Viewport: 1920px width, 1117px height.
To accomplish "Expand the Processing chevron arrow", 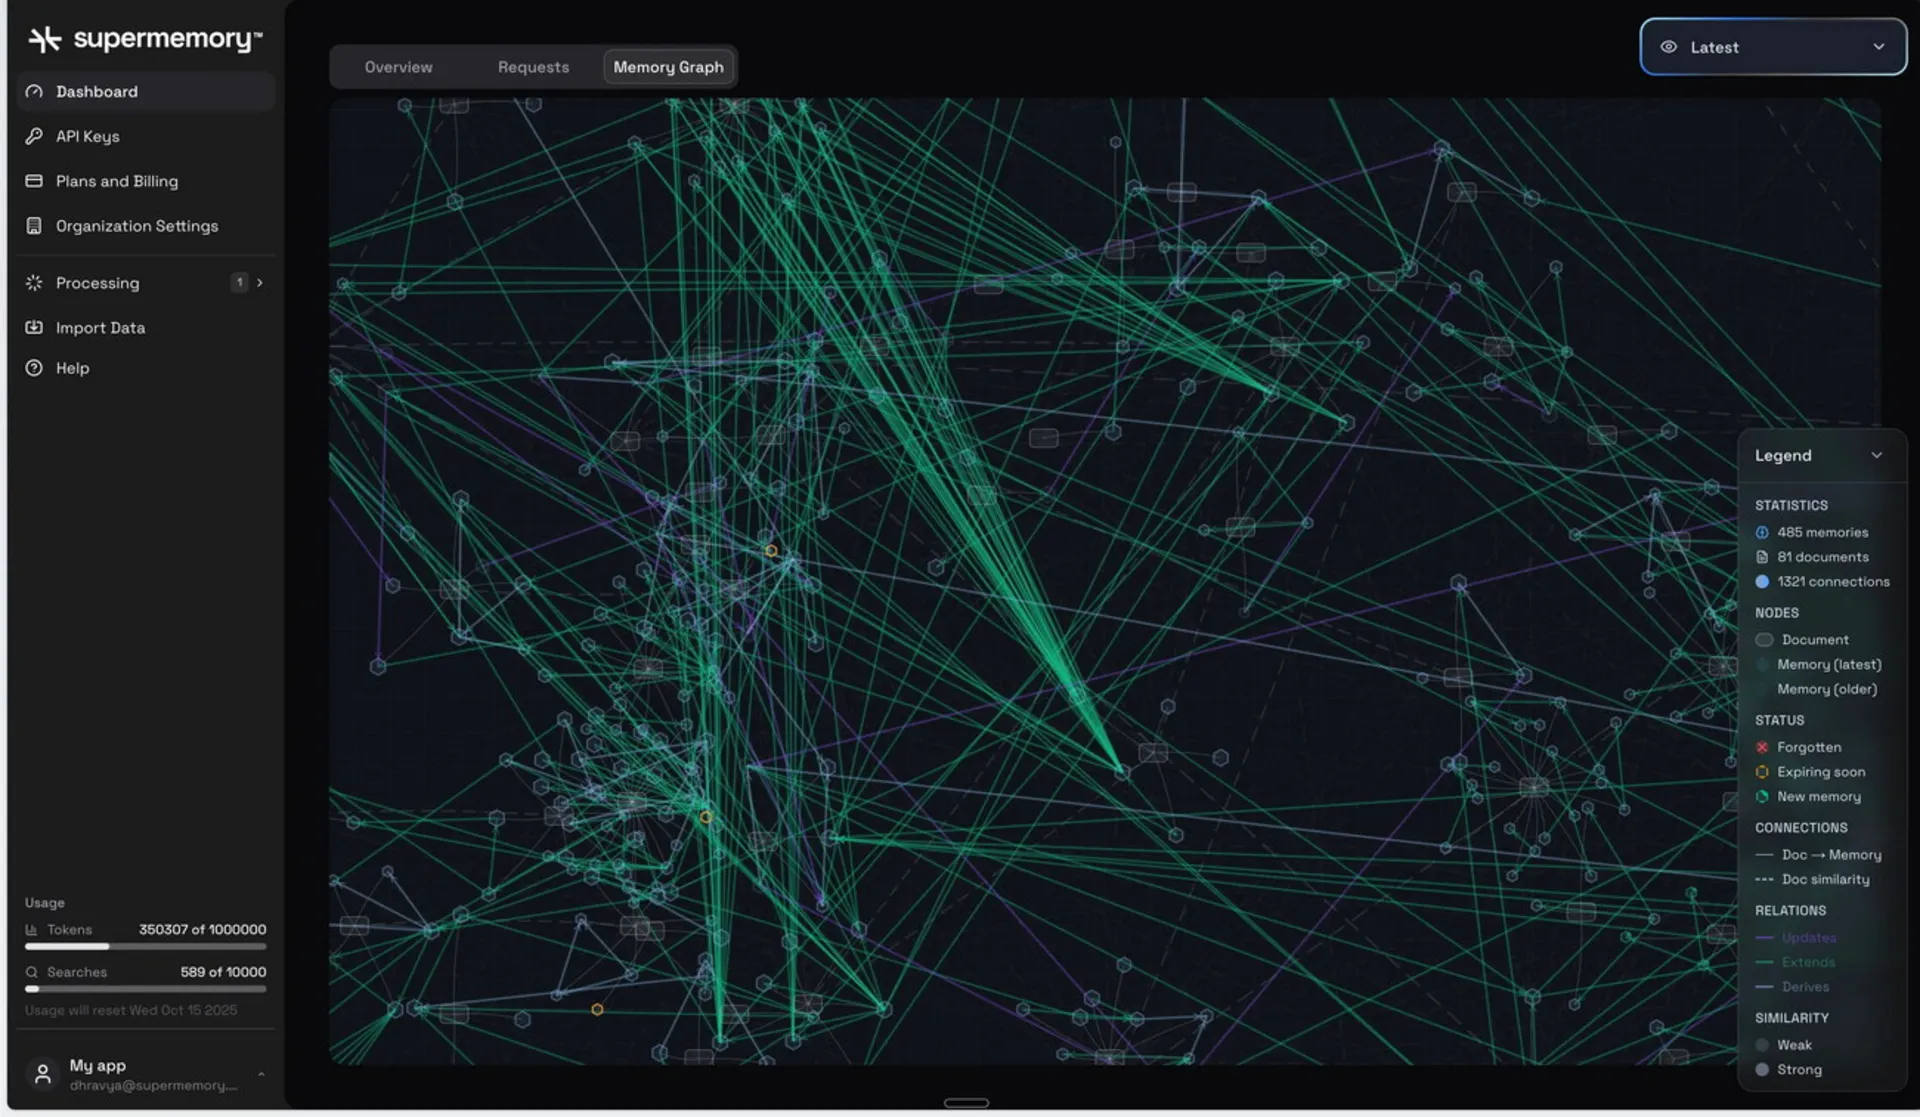I will 260,283.
